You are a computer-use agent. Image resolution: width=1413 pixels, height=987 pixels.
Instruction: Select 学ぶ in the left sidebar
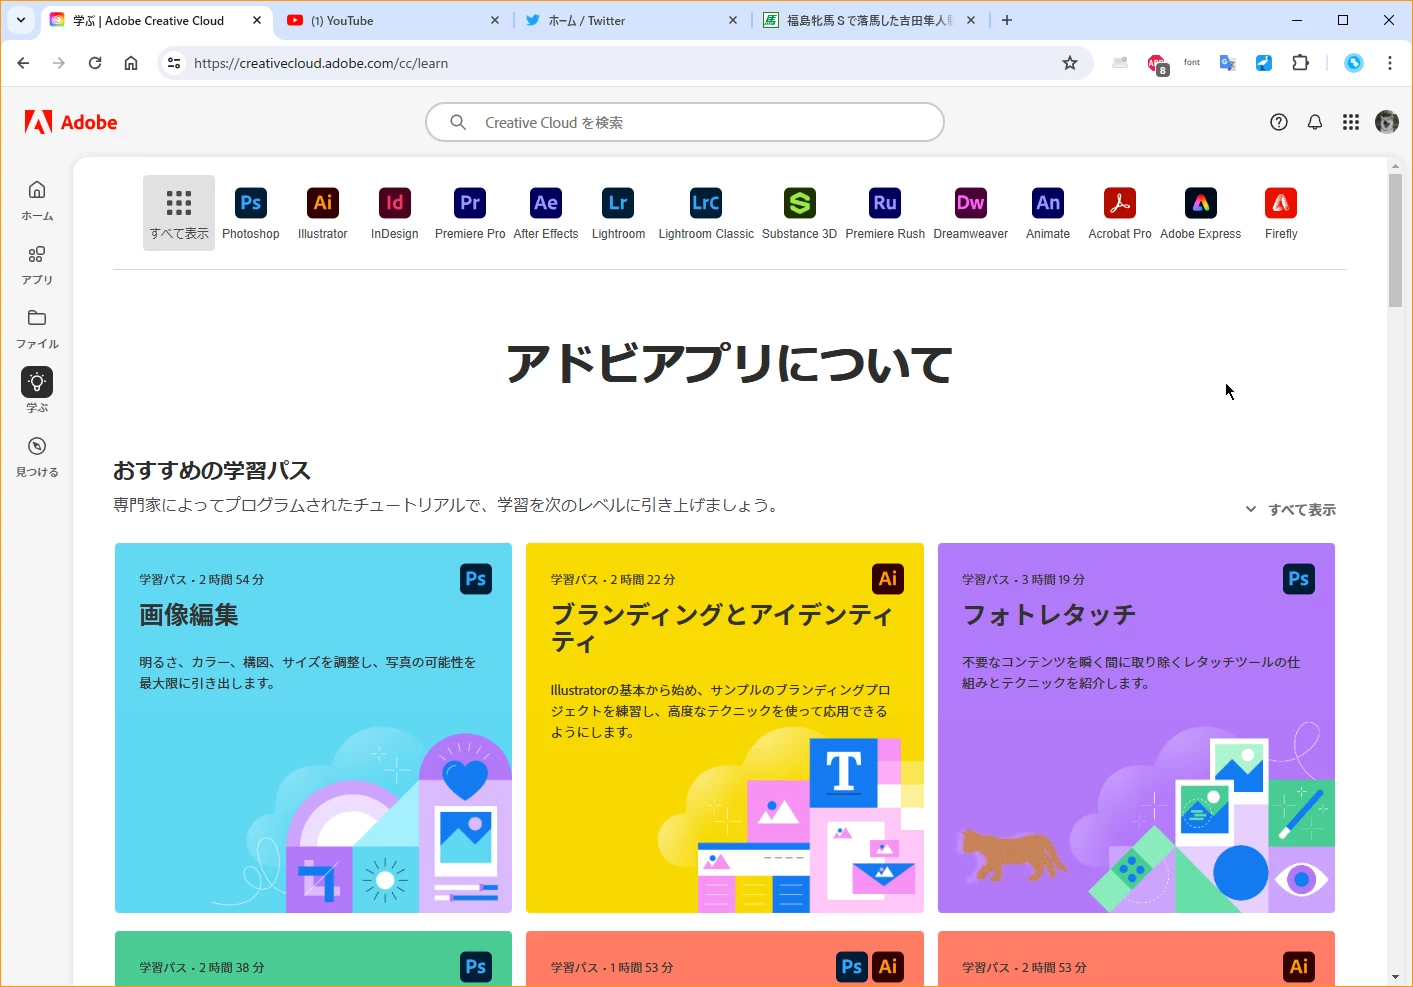(x=37, y=391)
